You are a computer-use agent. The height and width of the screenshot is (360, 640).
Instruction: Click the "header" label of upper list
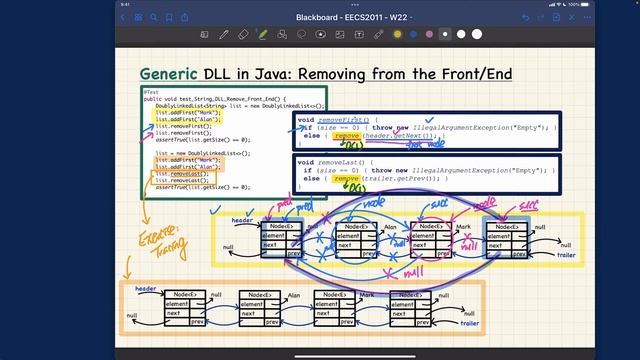point(242,220)
